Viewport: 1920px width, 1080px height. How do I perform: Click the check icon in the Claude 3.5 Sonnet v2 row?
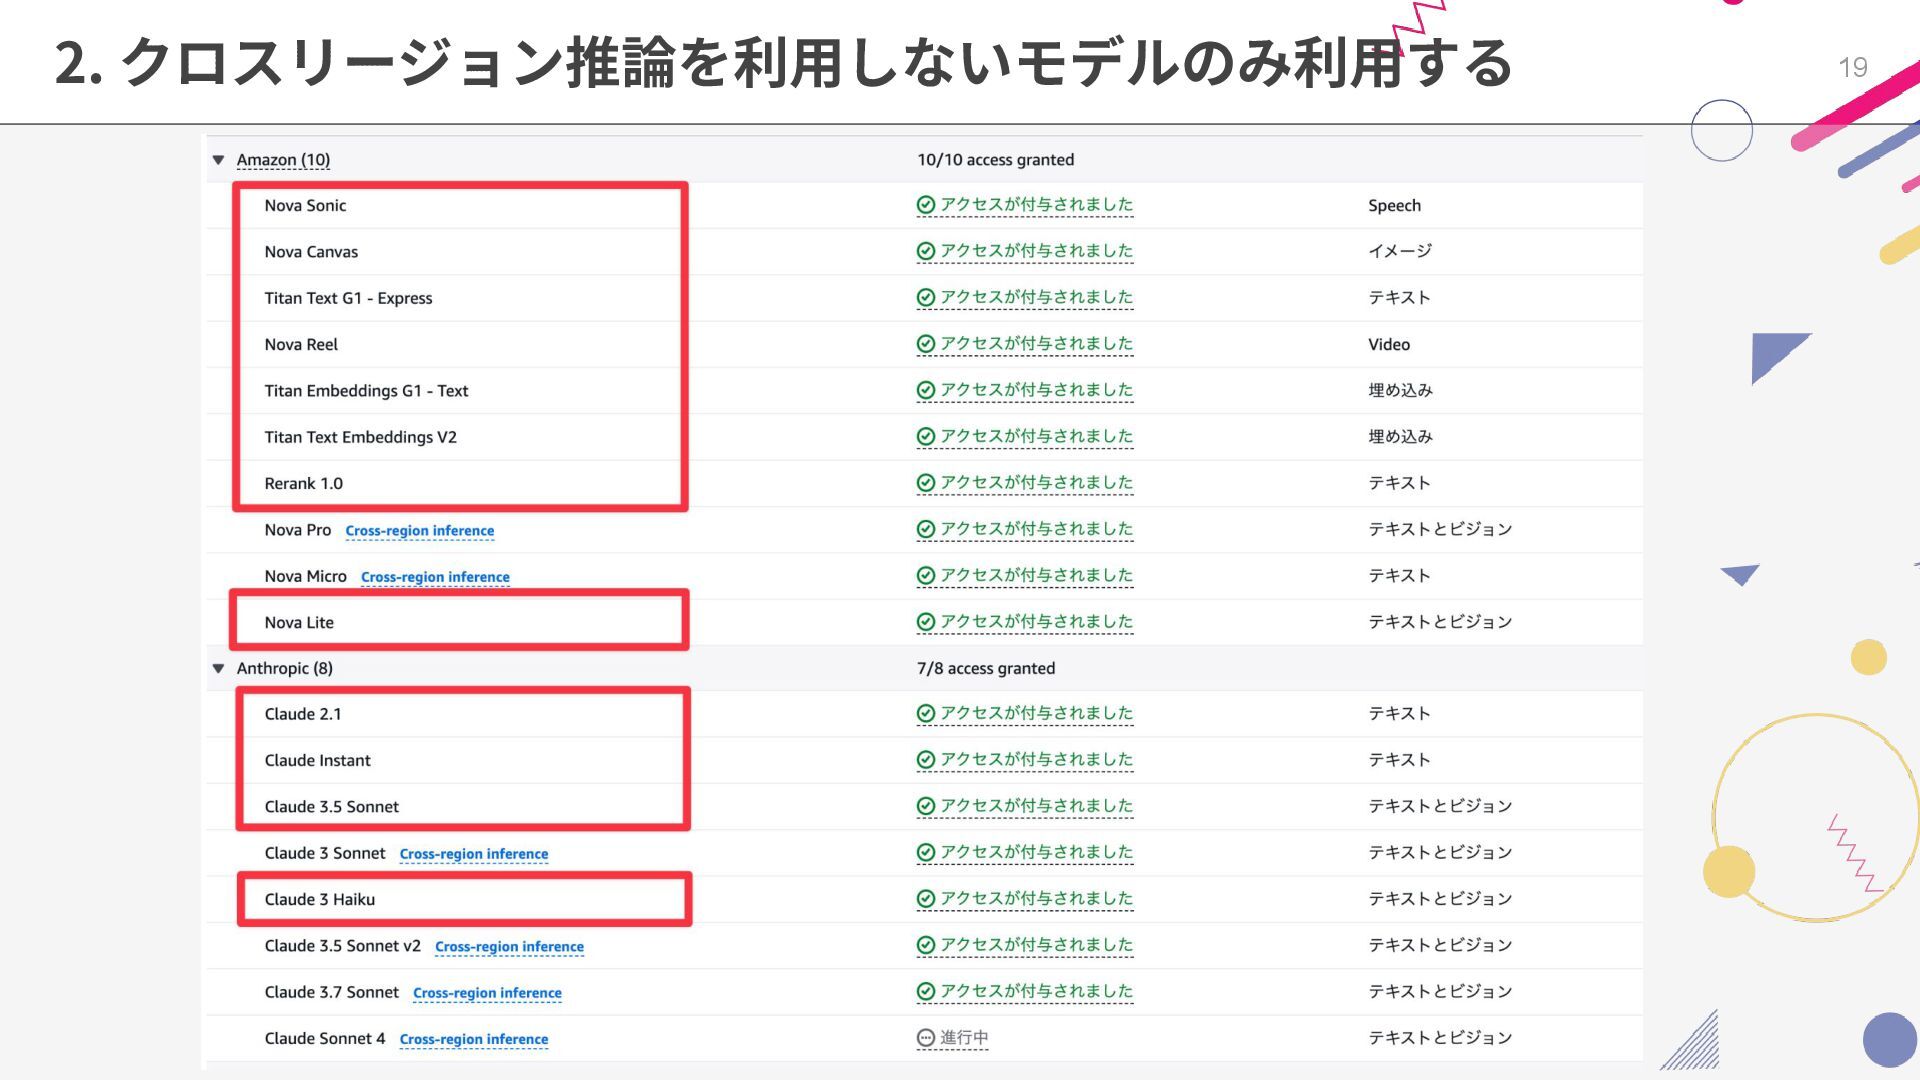[926, 945]
